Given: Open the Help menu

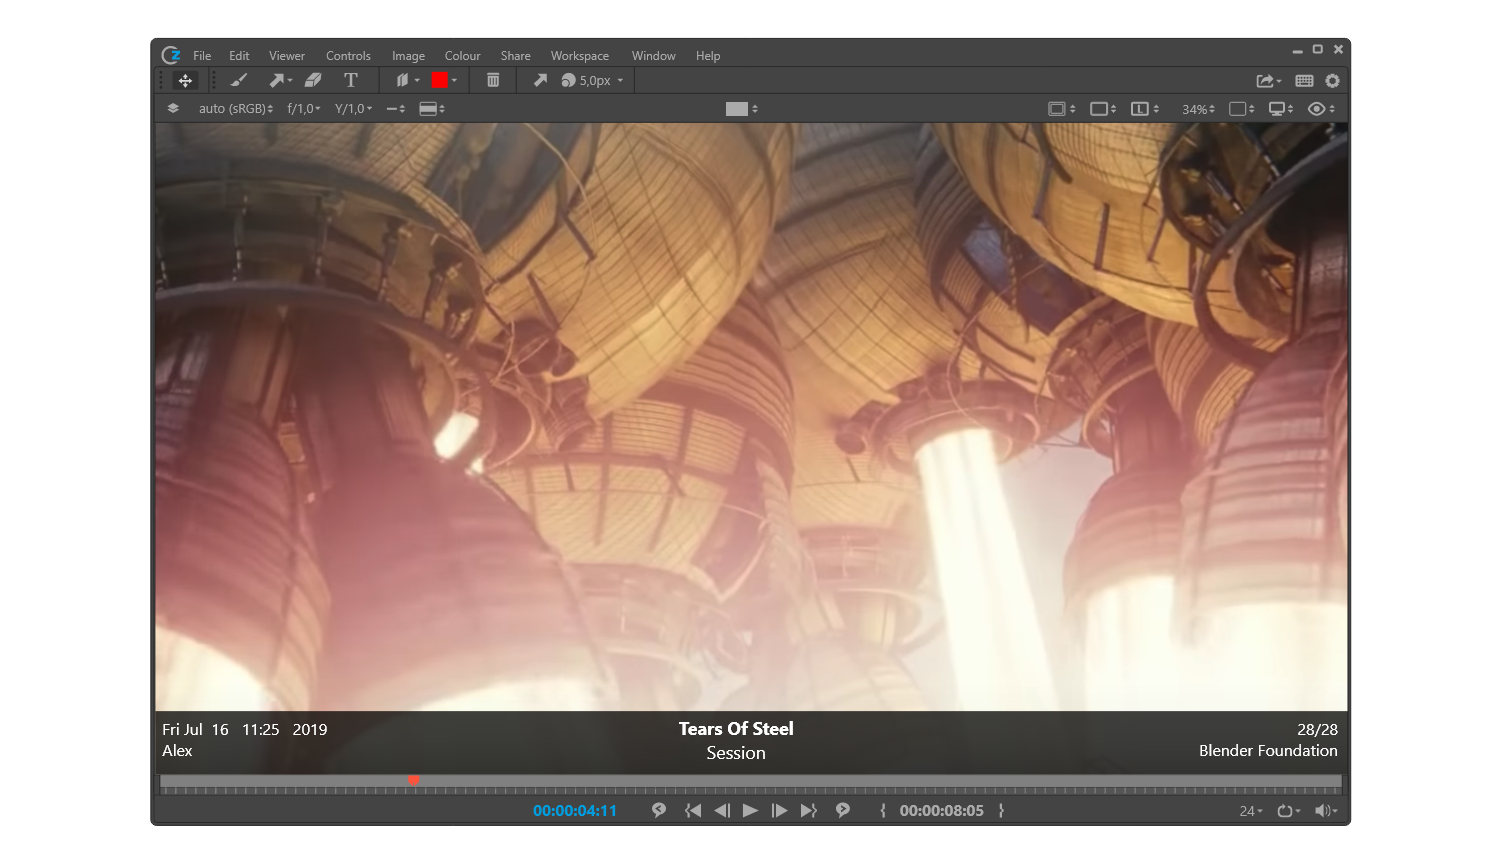Looking at the screenshot, I should [x=708, y=56].
